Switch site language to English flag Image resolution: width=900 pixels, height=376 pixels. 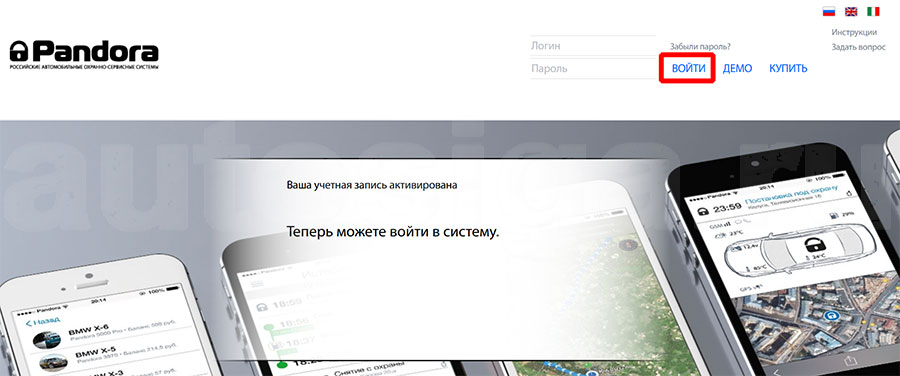(x=851, y=11)
